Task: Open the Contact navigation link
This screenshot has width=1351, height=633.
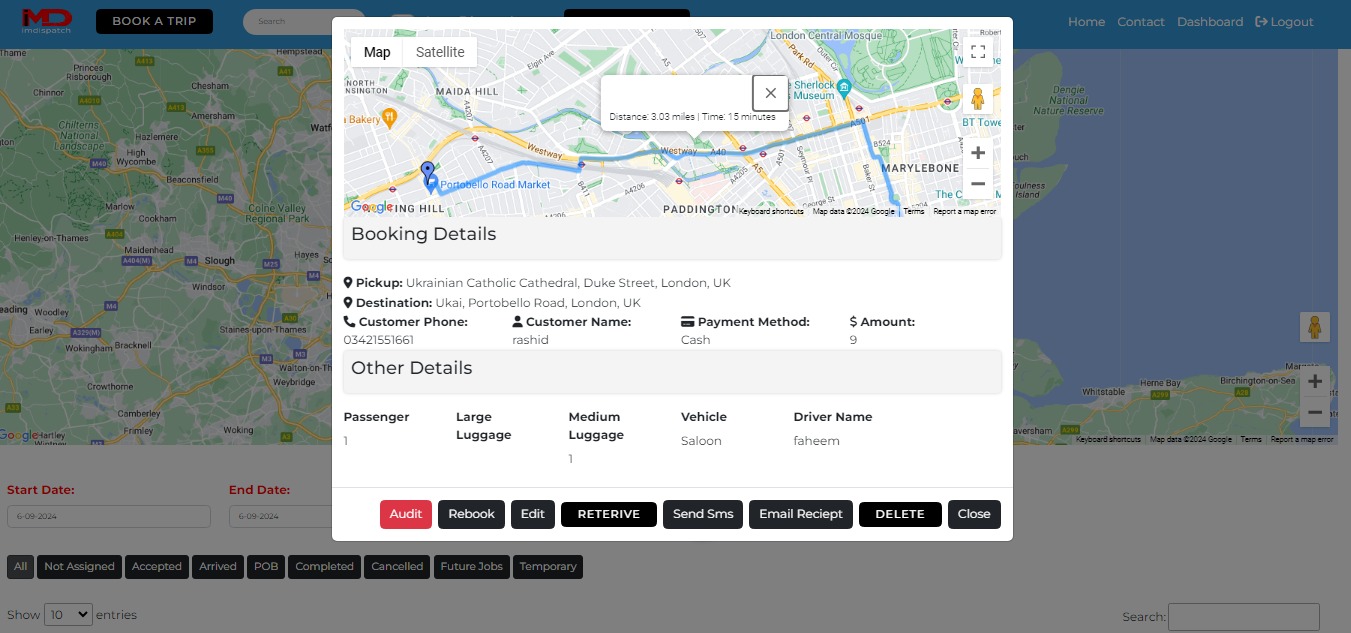Action: [x=1141, y=22]
